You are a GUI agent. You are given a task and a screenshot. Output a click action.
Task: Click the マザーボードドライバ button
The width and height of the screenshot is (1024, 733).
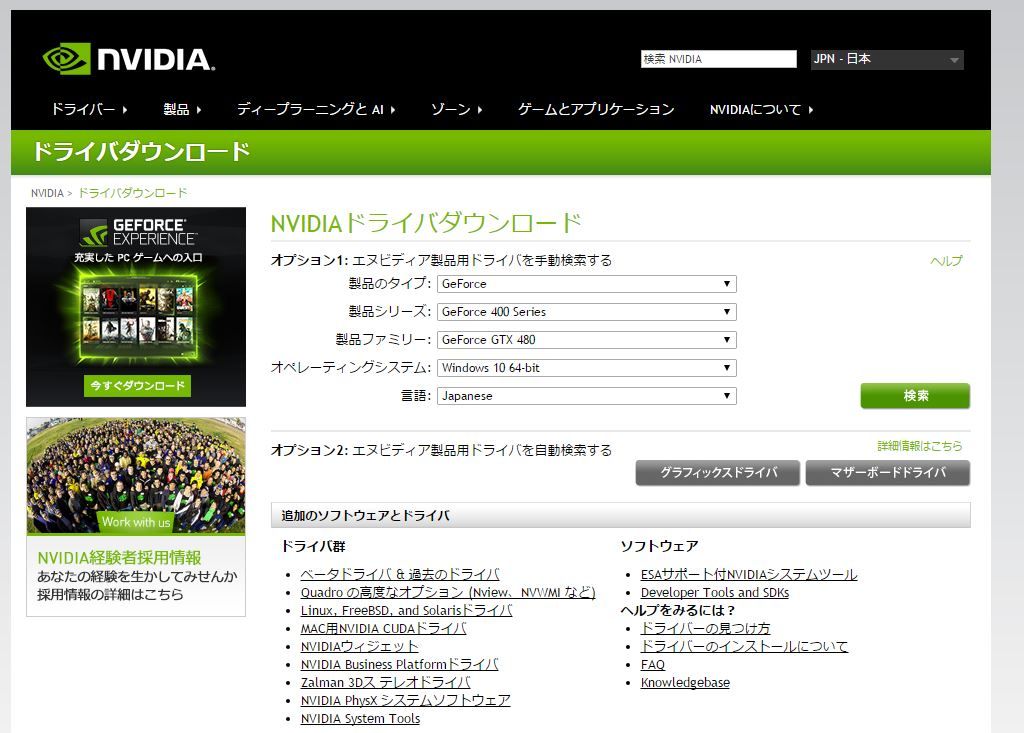pos(888,472)
